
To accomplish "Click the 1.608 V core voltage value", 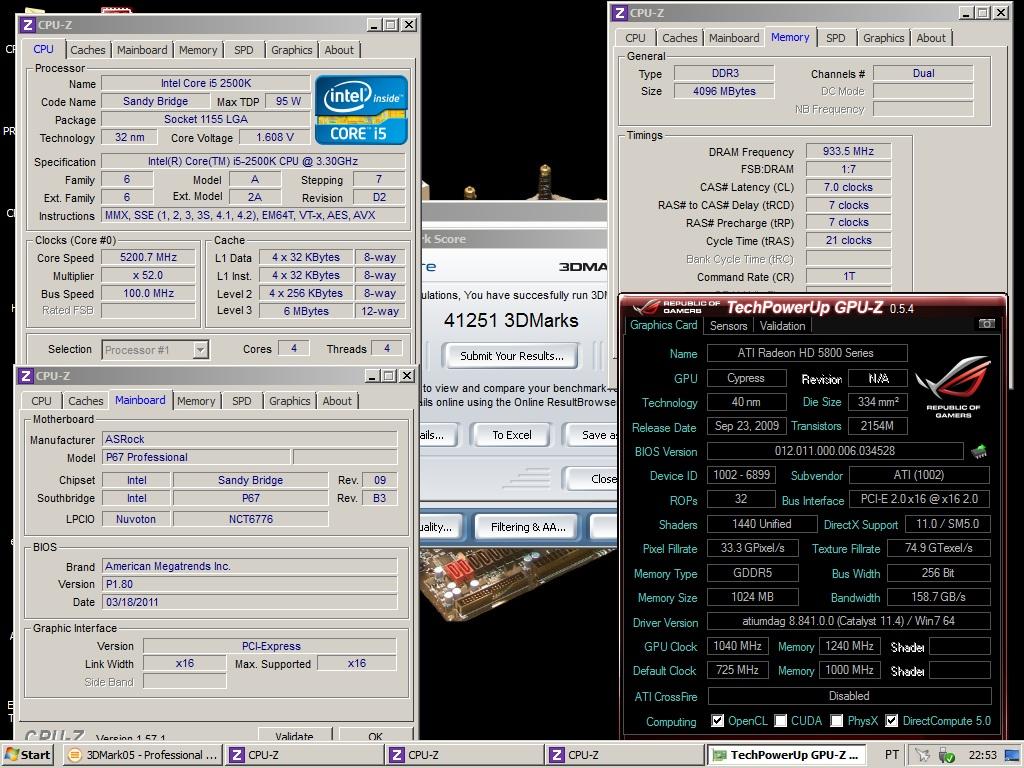I will pos(274,137).
